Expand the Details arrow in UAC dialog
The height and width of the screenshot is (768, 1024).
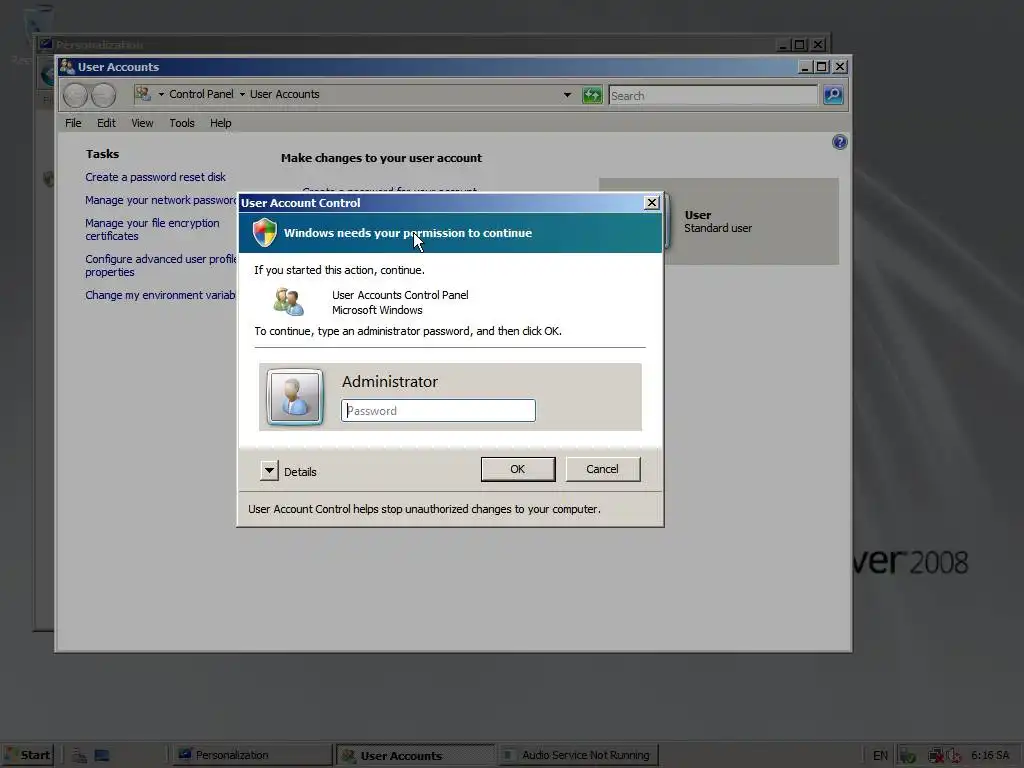269,471
